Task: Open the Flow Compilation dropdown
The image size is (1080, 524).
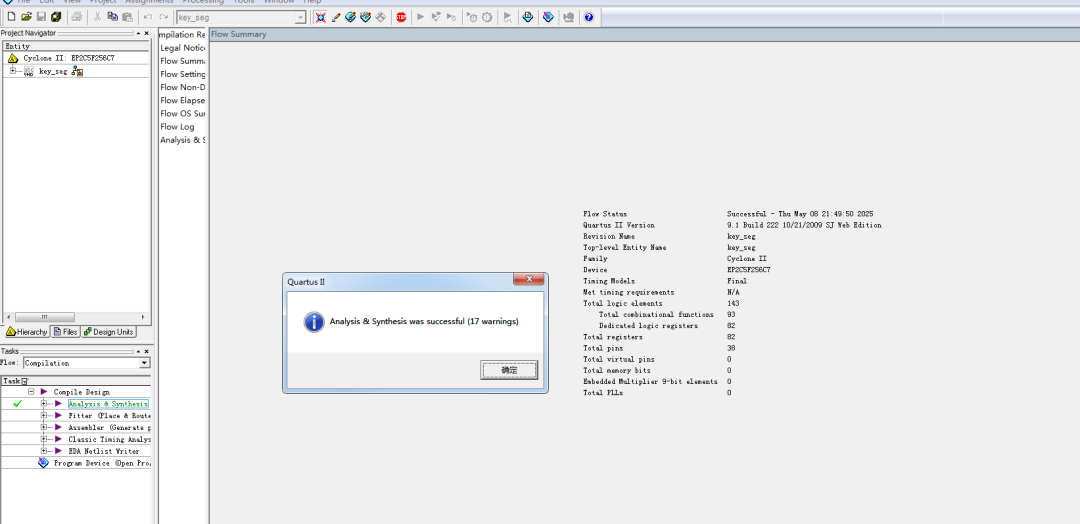Action: 144,363
